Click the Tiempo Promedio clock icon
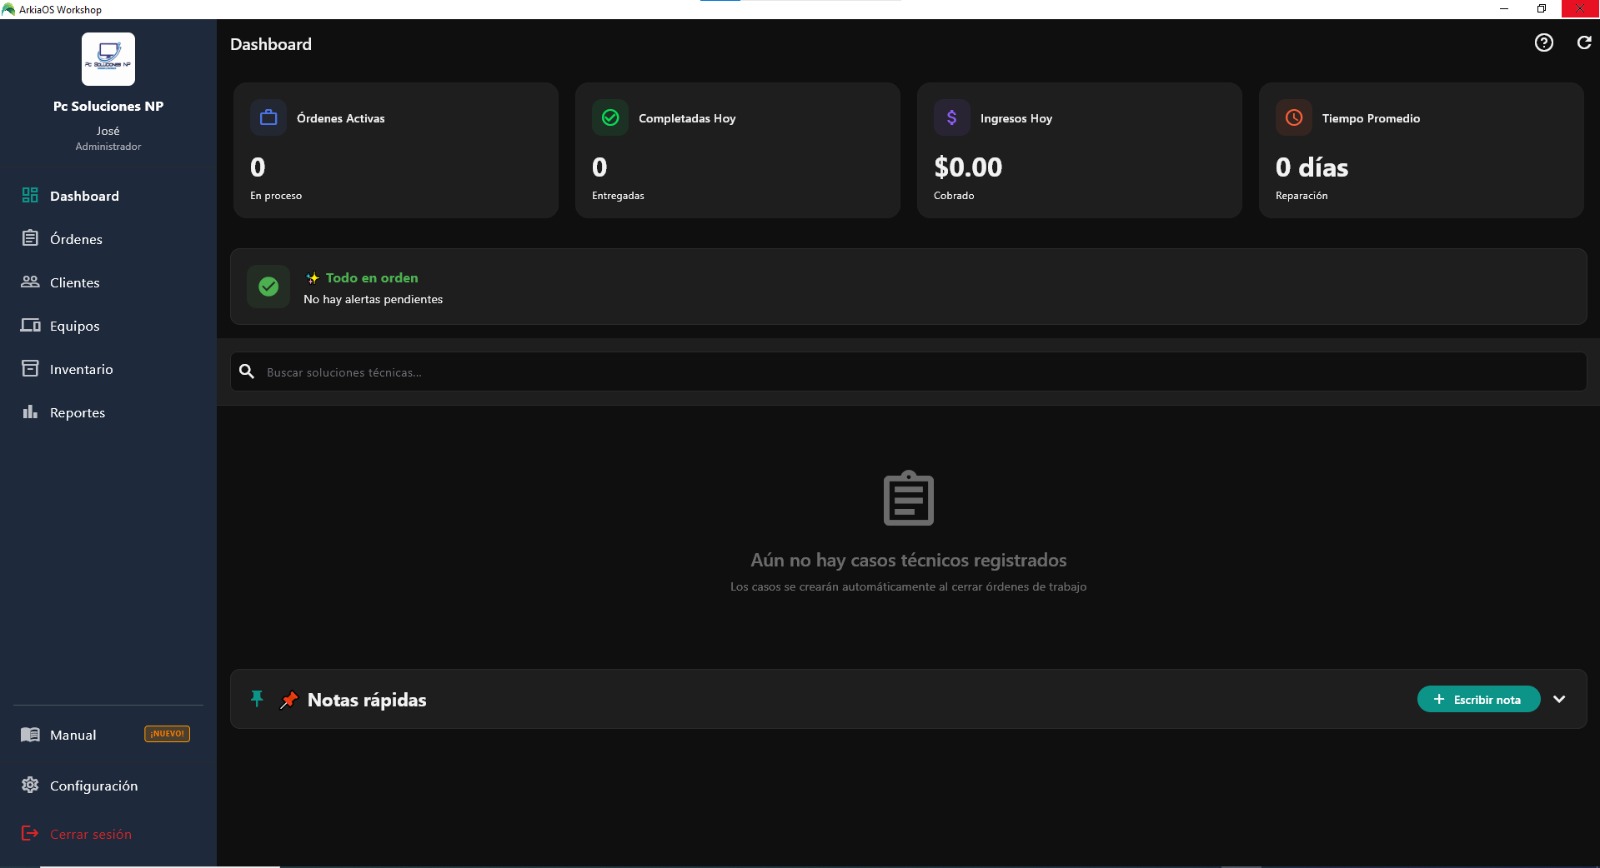 tap(1294, 118)
